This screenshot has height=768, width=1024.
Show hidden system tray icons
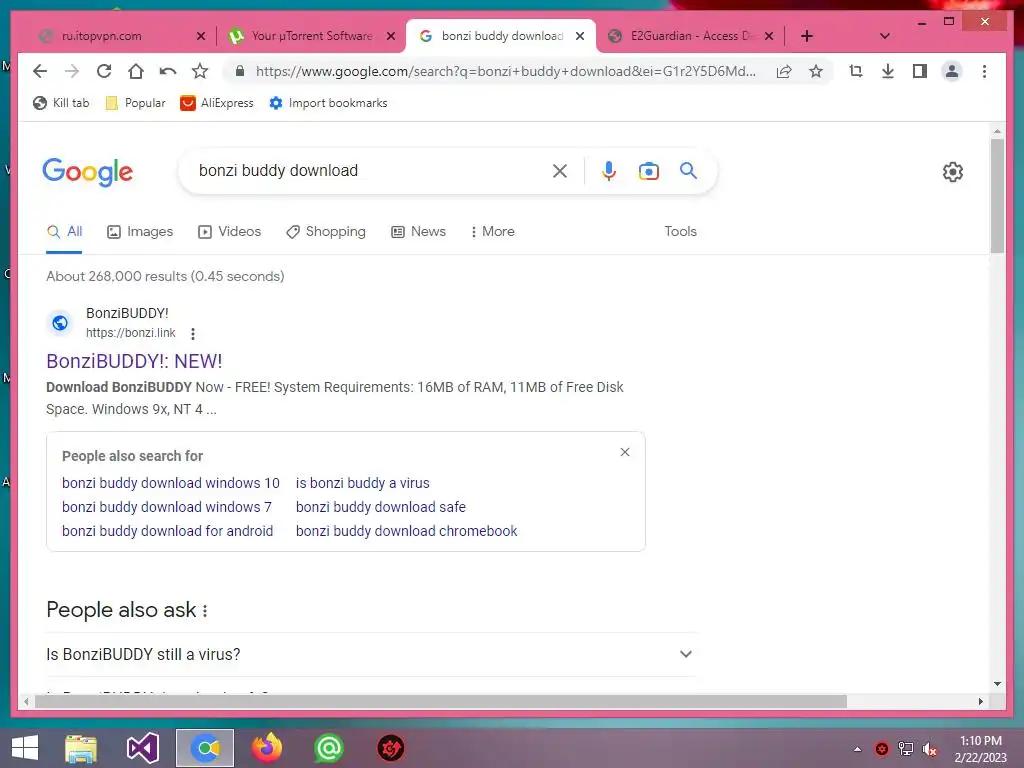coord(857,749)
